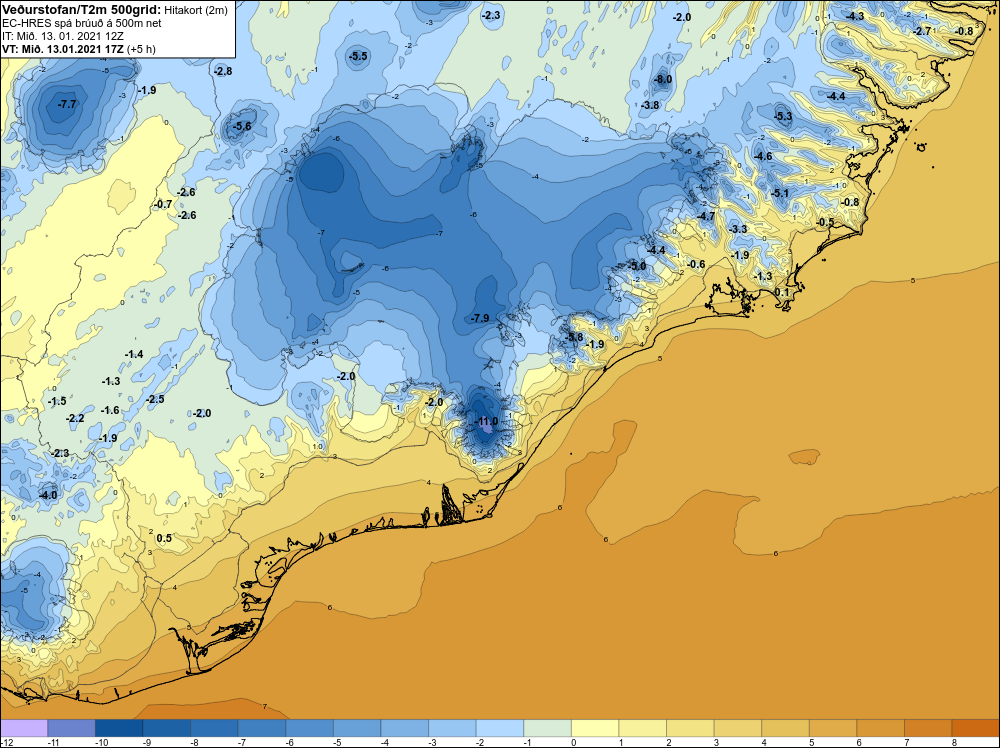Click the legend tick label '0'
Image resolution: width=1000 pixels, height=748 pixels.
[x=573, y=742]
